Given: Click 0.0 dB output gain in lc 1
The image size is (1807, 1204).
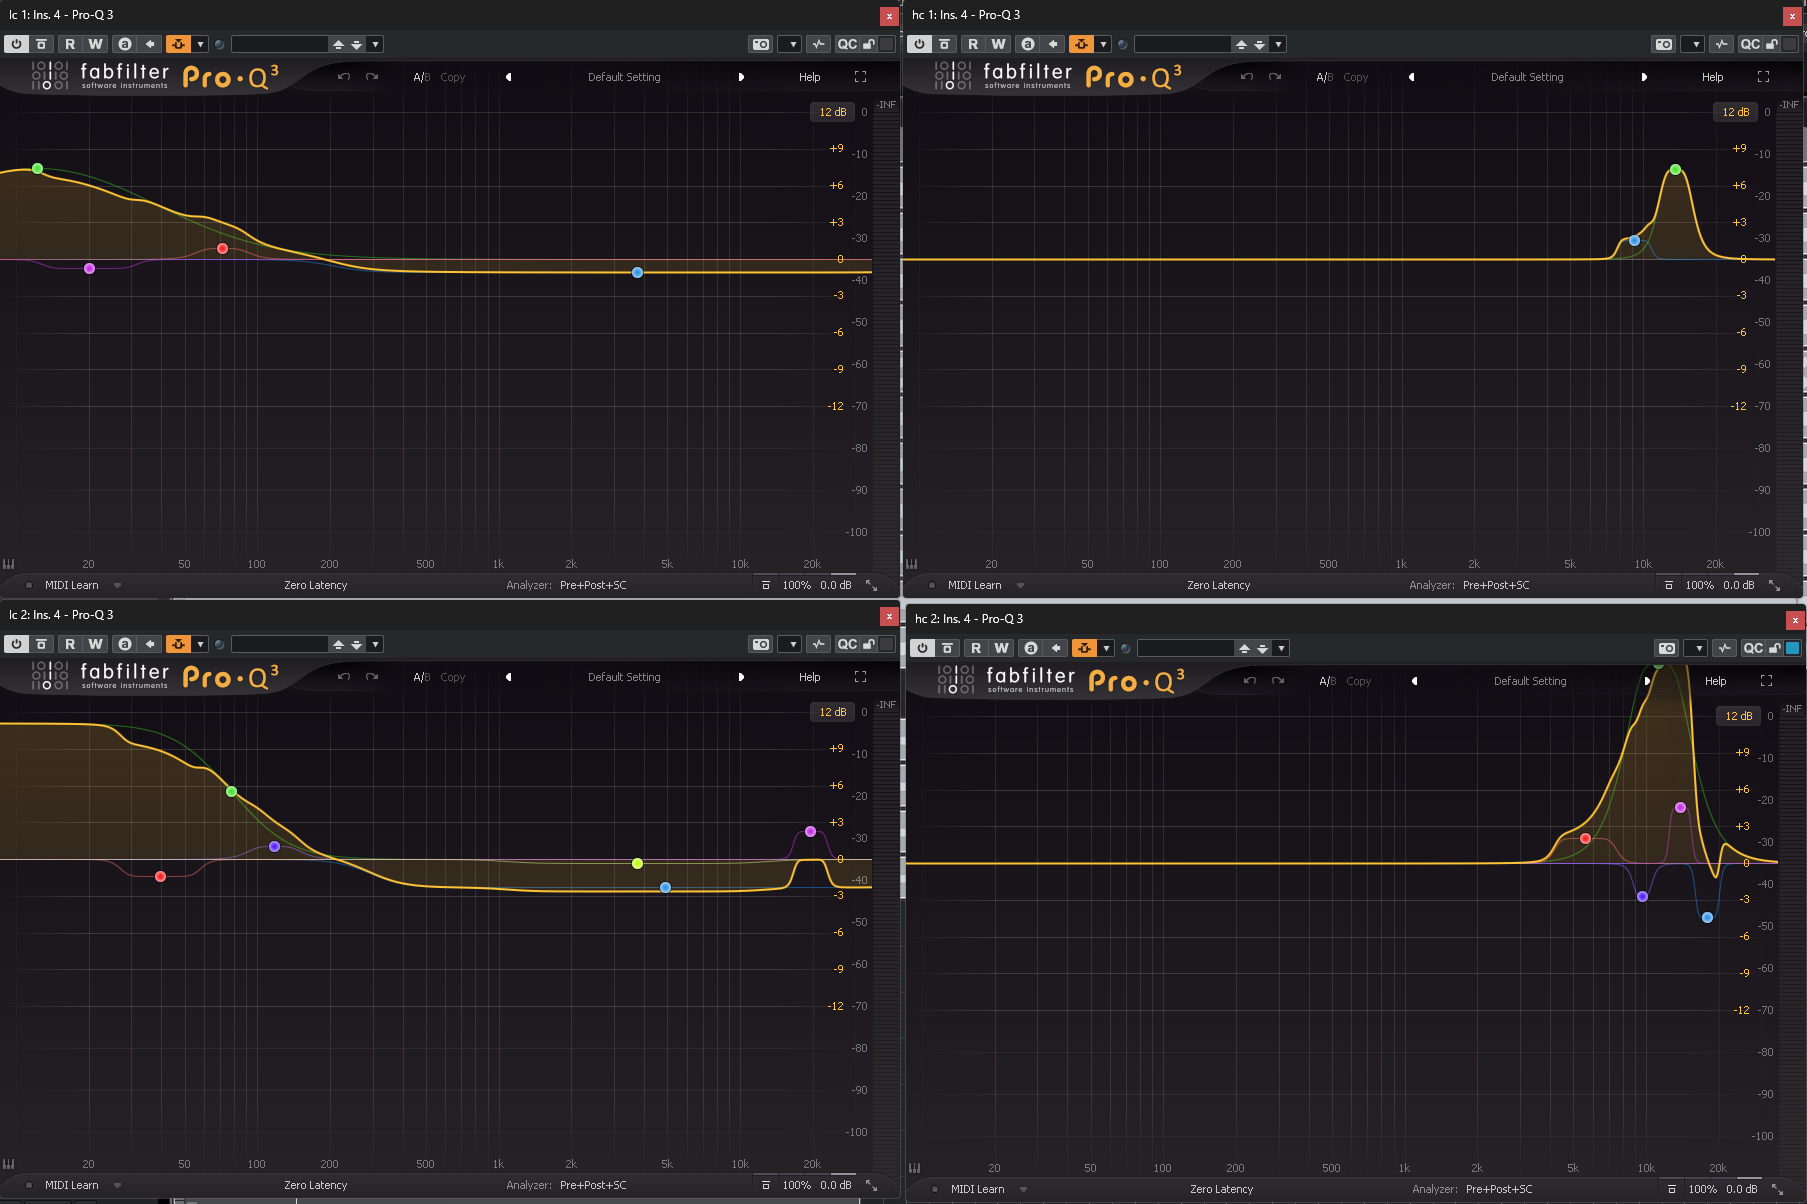Looking at the screenshot, I should 836,585.
